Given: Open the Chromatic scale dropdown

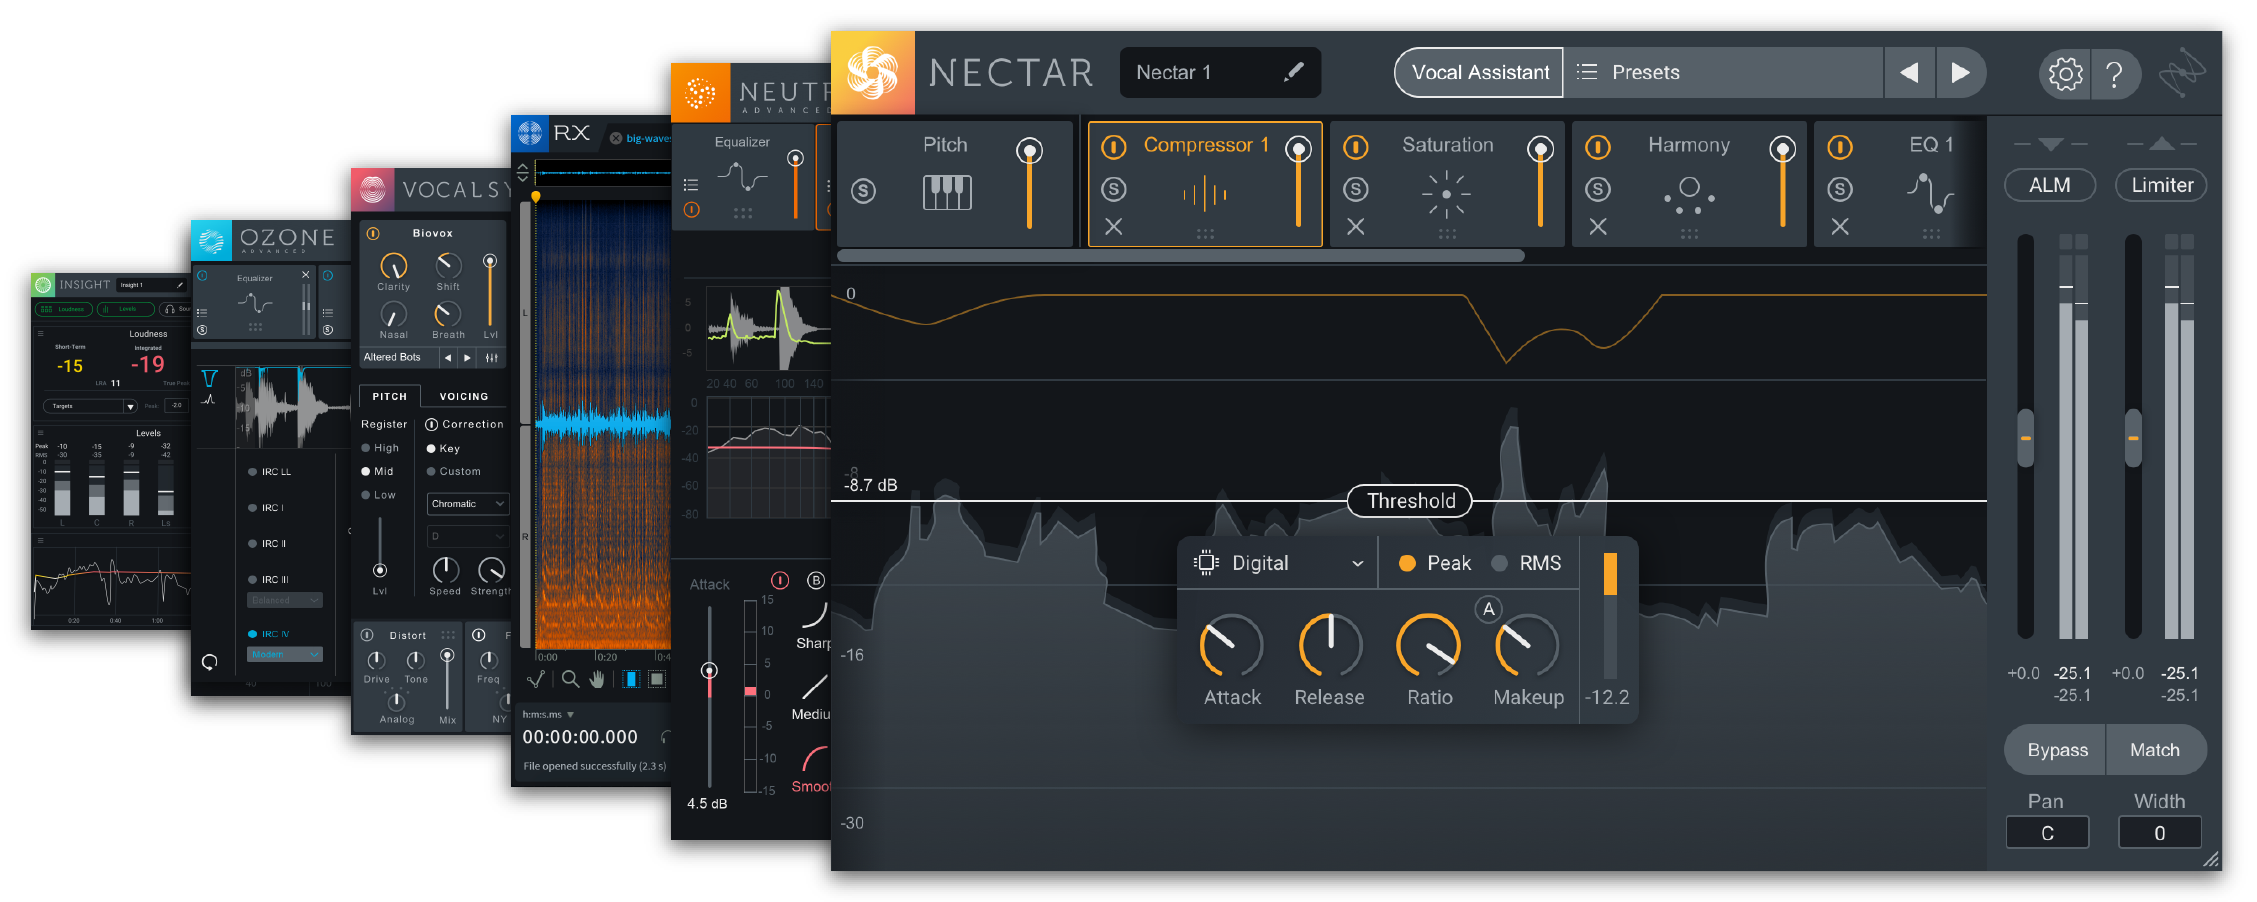Looking at the screenshot, I should (x=468, y=503).
